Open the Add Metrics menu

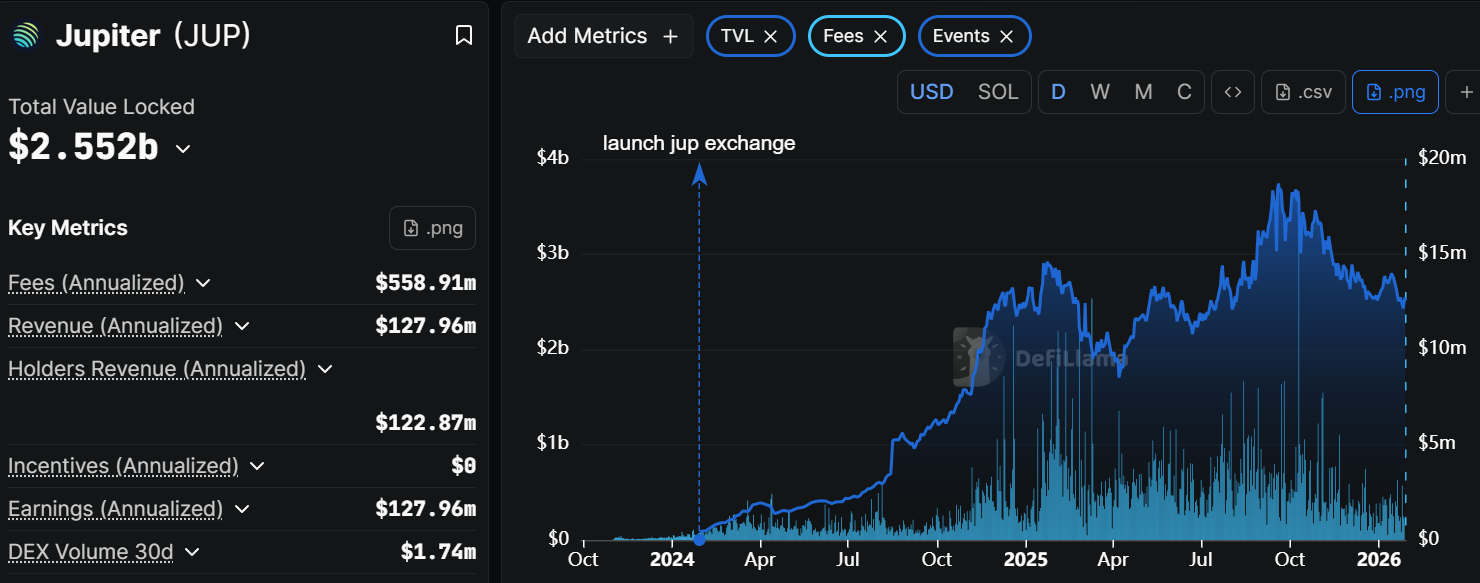[x=603, y=36]
